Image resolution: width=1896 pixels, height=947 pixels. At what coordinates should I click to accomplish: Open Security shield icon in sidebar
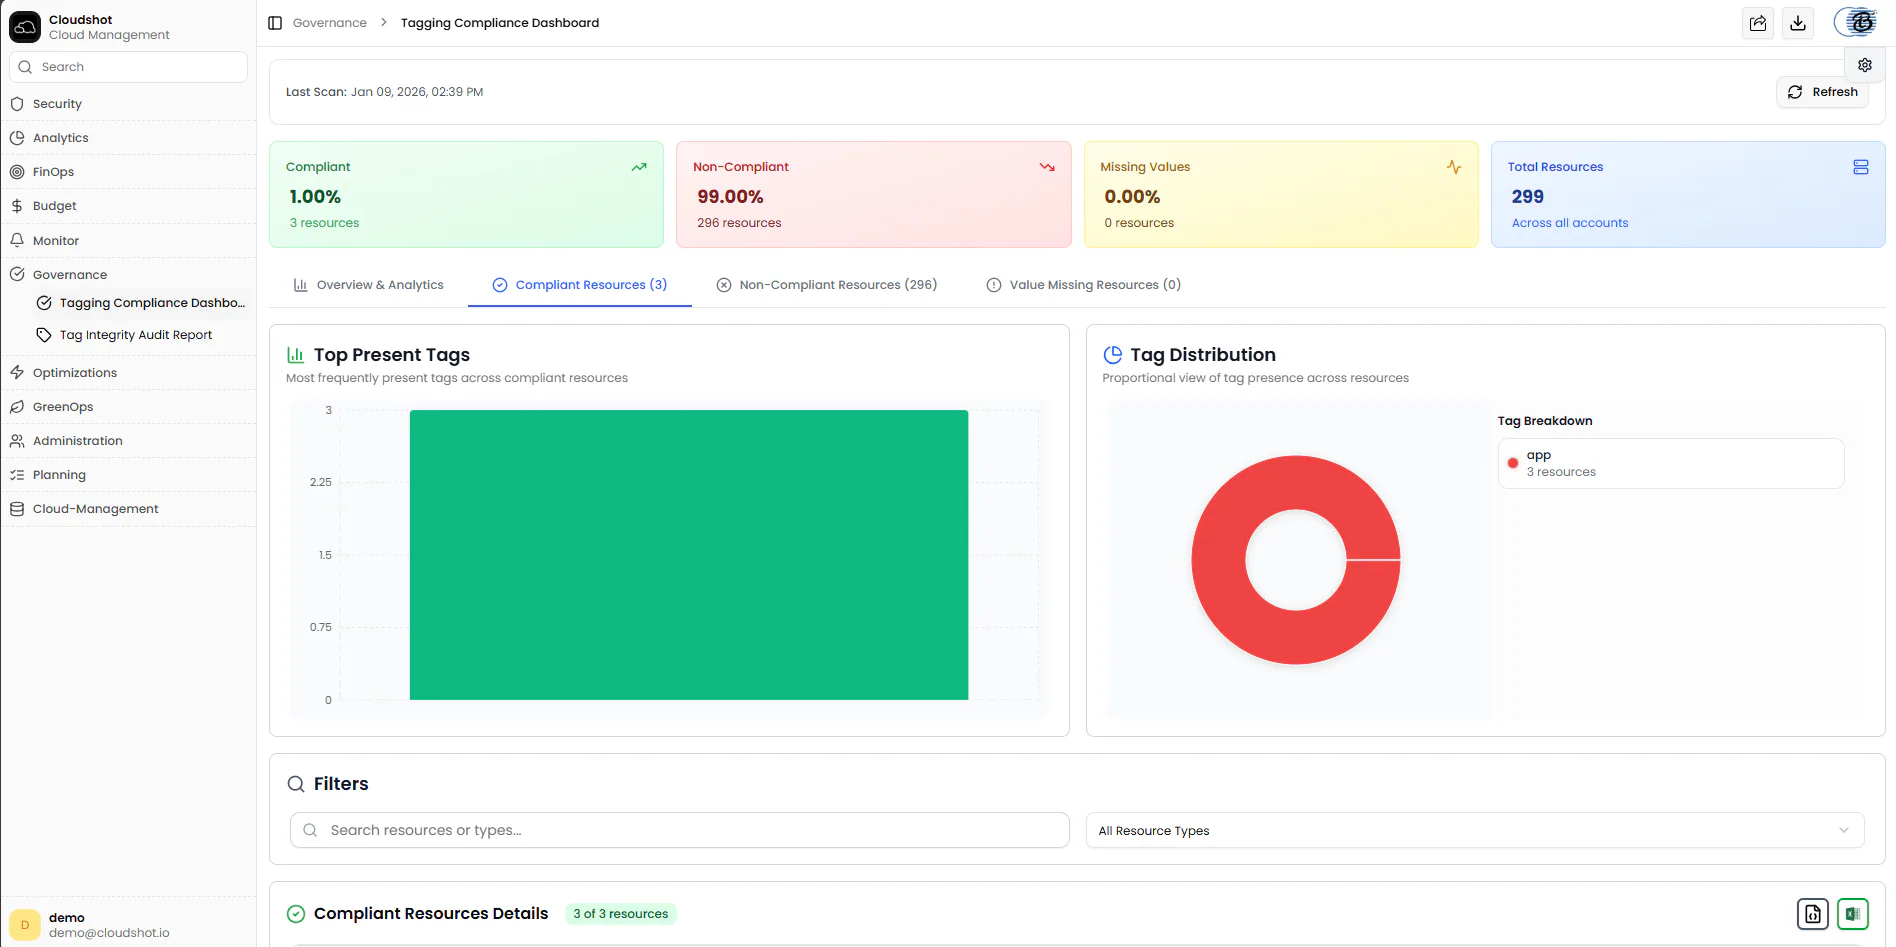coord(17,104)
